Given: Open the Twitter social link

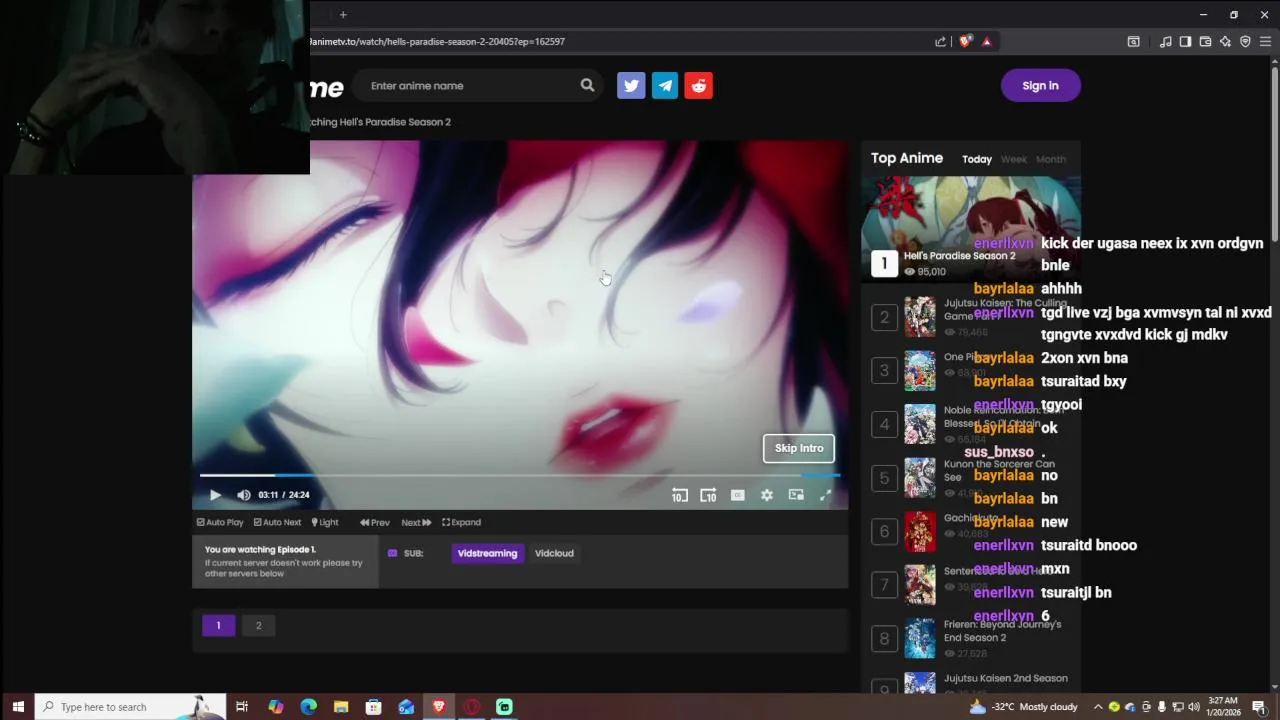Looking at the screenshot, I should [631, 85].
